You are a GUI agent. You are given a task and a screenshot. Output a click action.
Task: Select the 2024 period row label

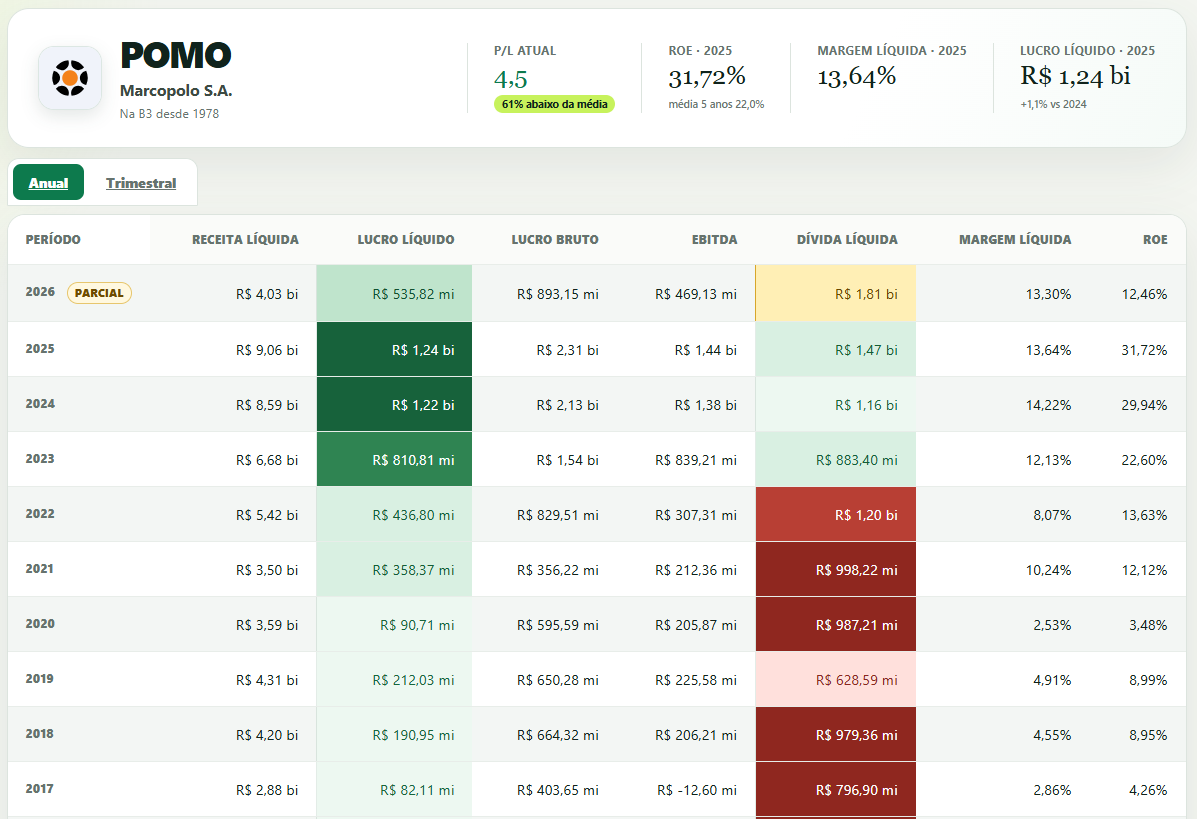[x=40, y=404]
